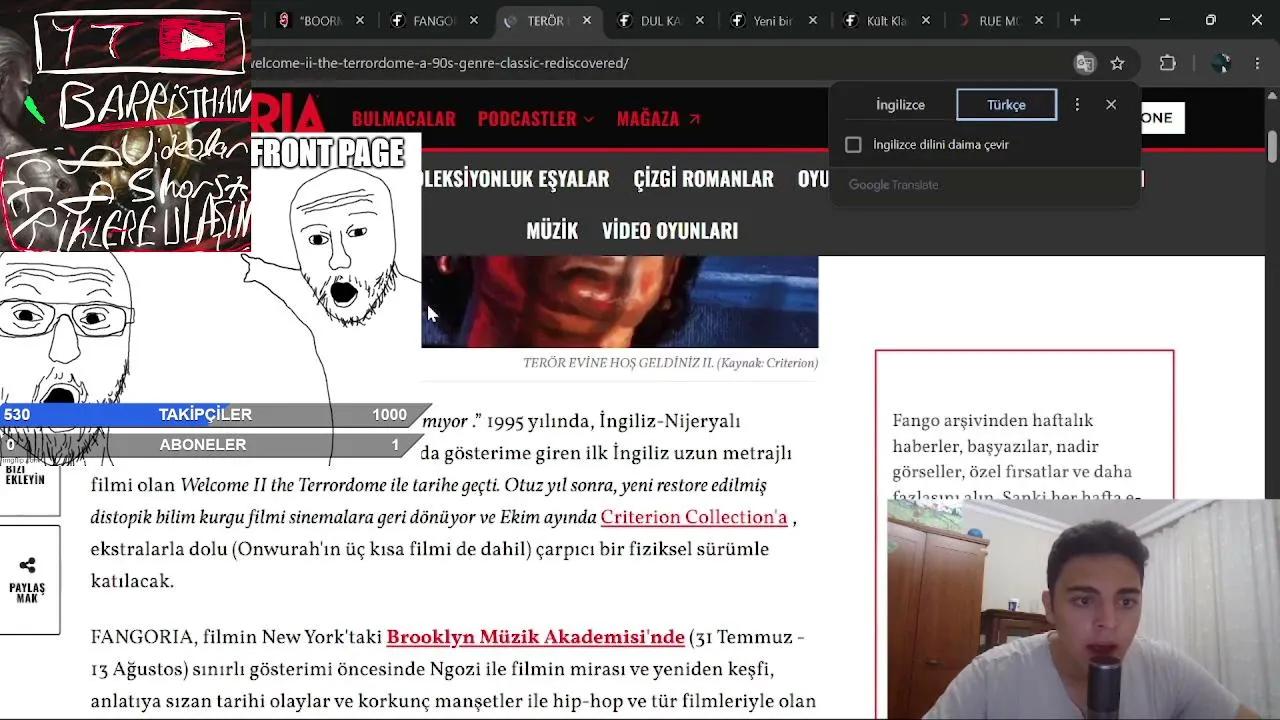Switch to the RUE MO browser tab
The image size is (1280, 720).
999,20
